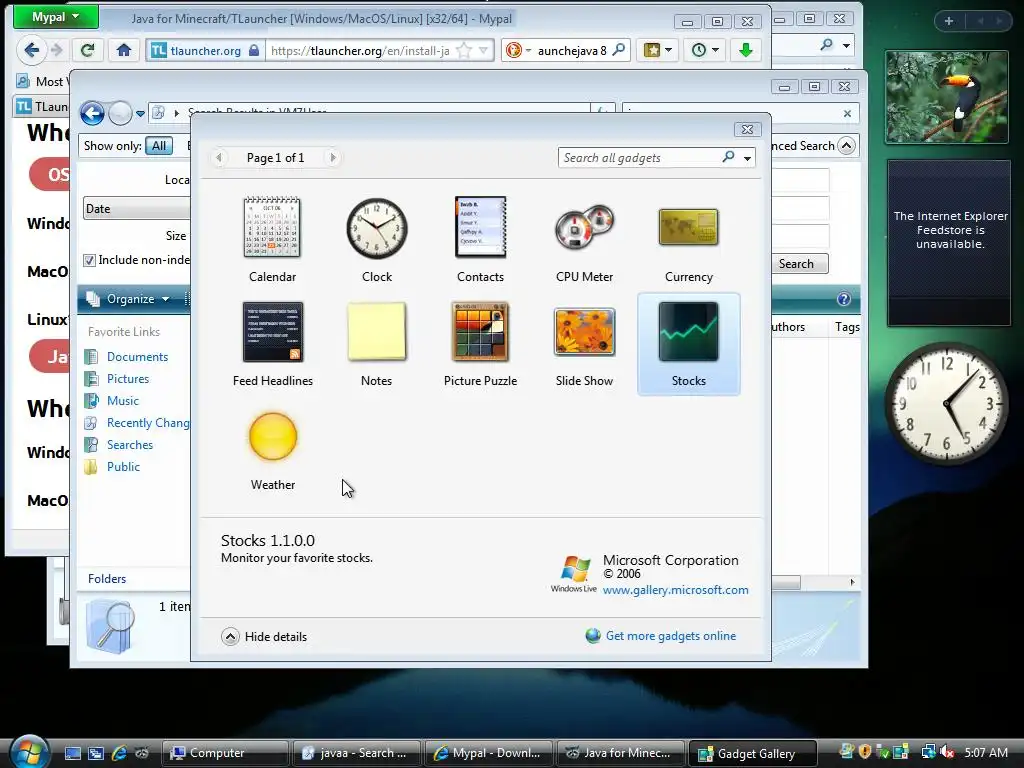
Task: Sort by the Tags column header
Action: [847, 327]
